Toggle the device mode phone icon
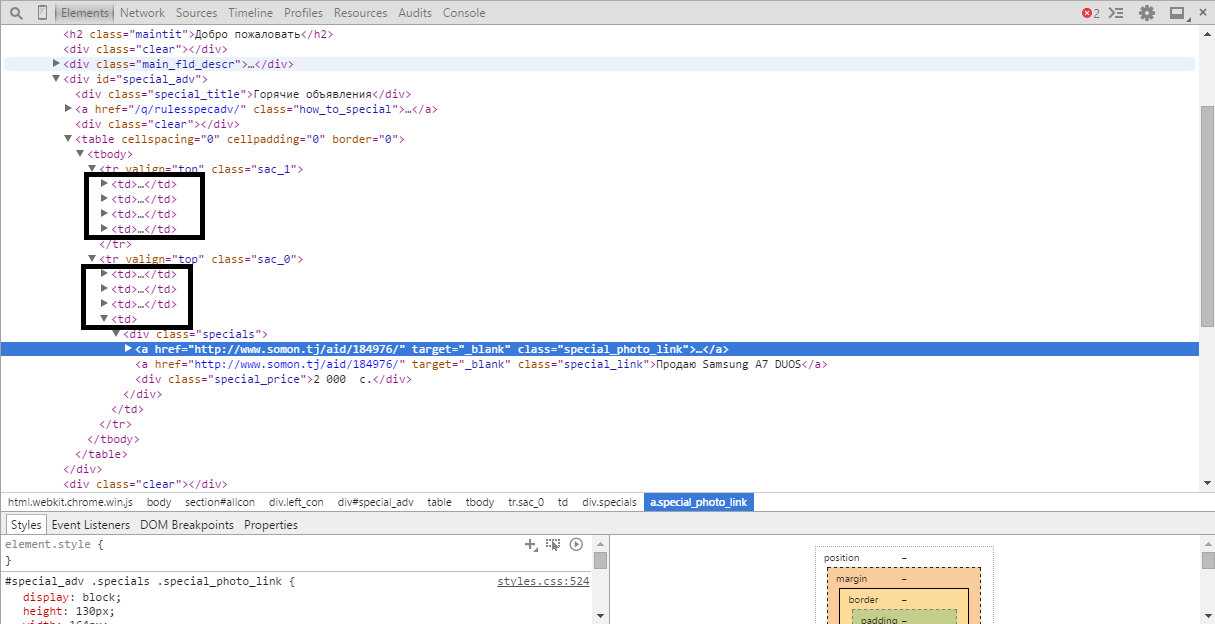 click(x=42, y=13)
